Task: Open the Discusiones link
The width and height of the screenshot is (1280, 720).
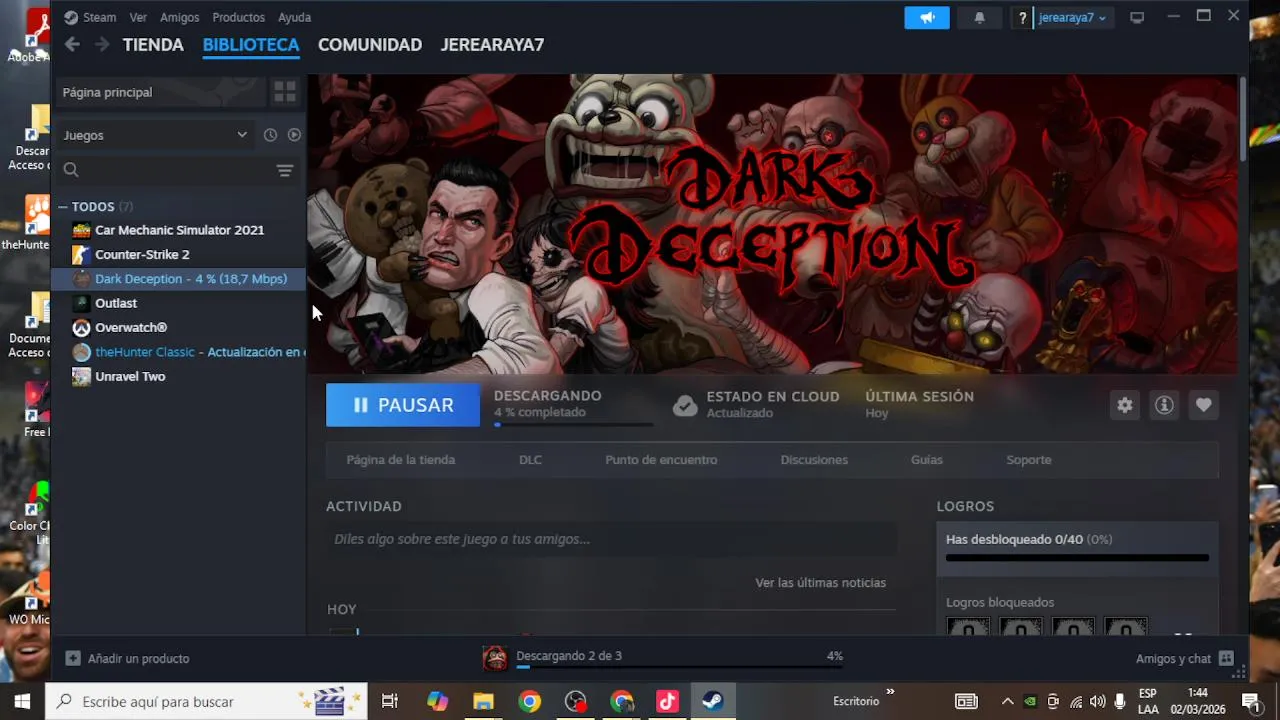Action: coord(814,460)
